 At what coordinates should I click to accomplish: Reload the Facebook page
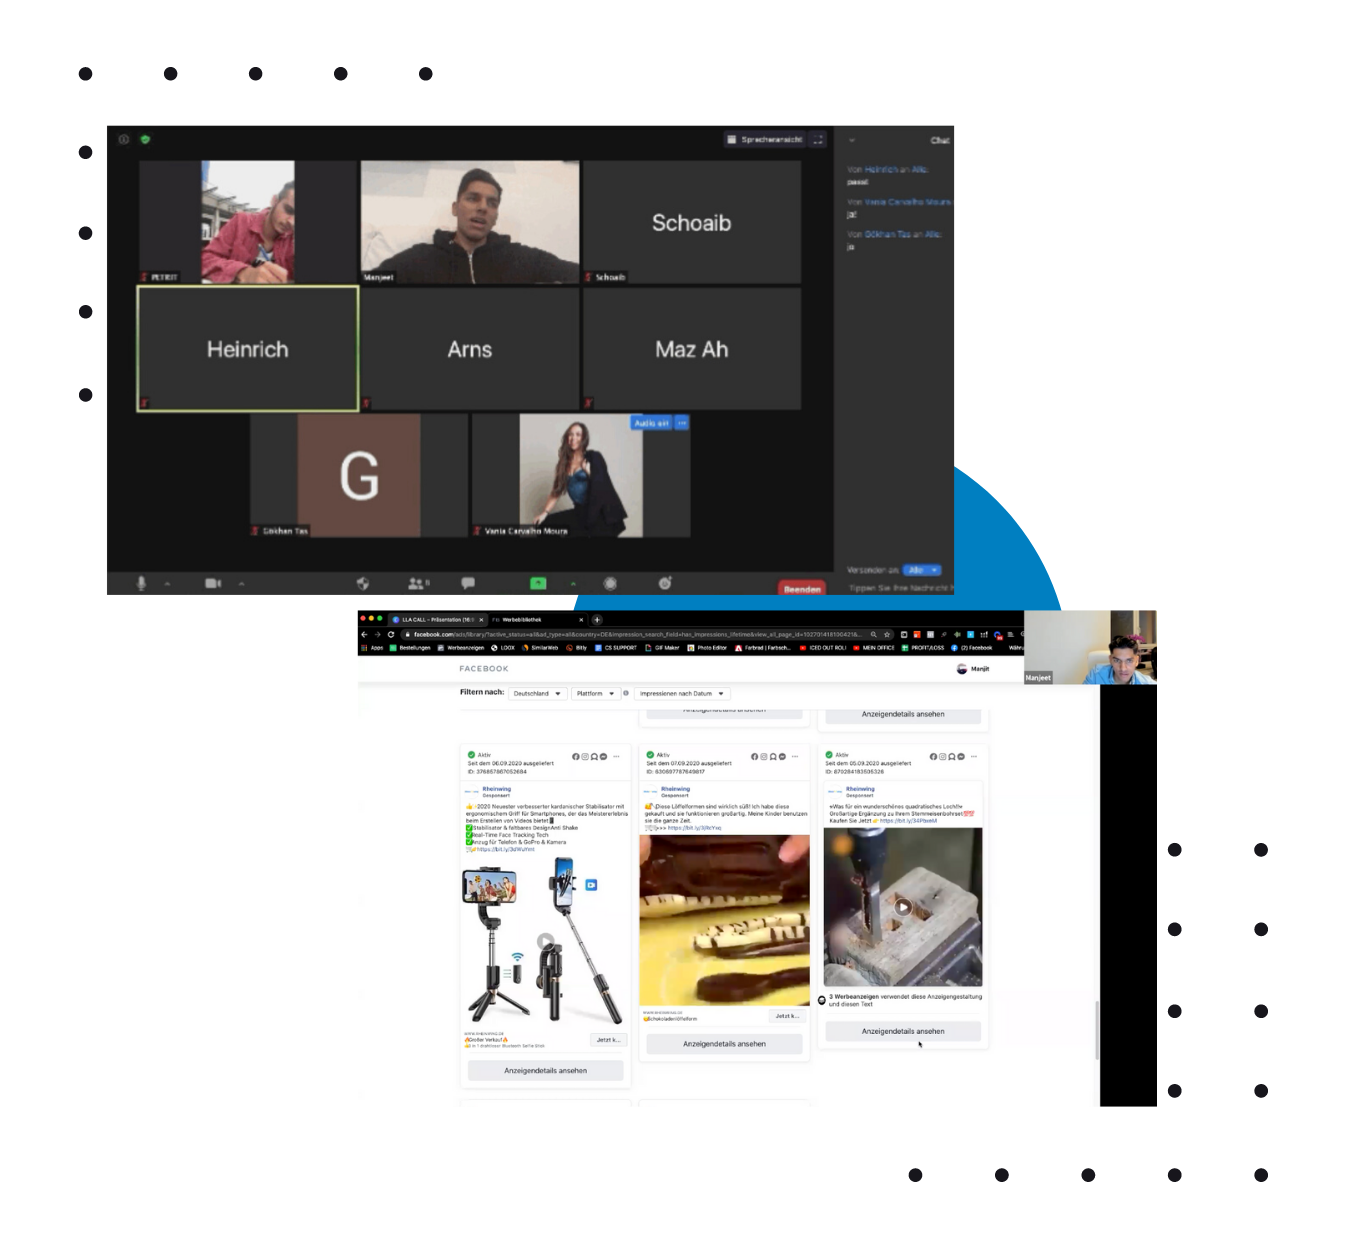[x=391, y=634]
